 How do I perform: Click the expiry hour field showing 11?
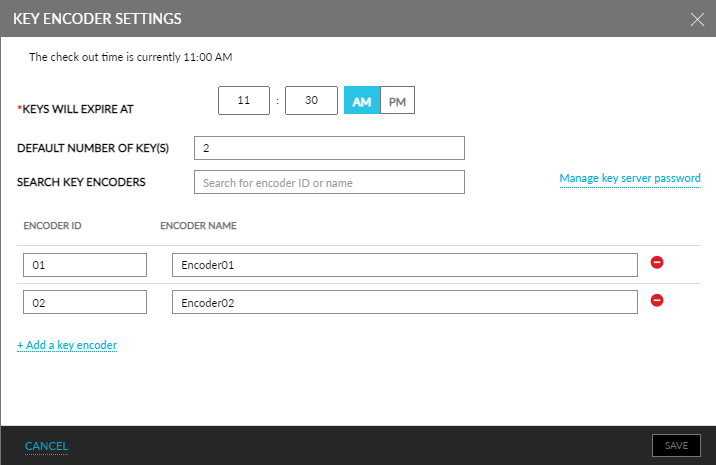click(244, 100)
